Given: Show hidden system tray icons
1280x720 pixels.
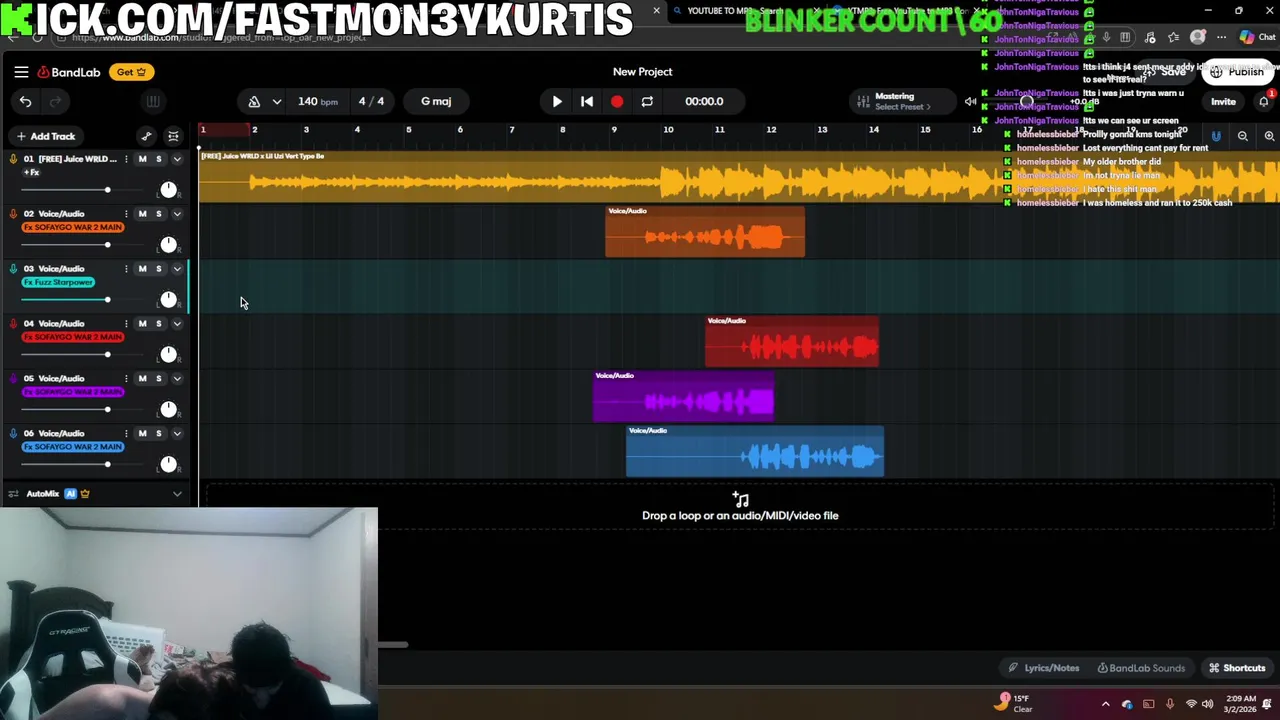Looking at the screenshot, I should [1105, 704].
